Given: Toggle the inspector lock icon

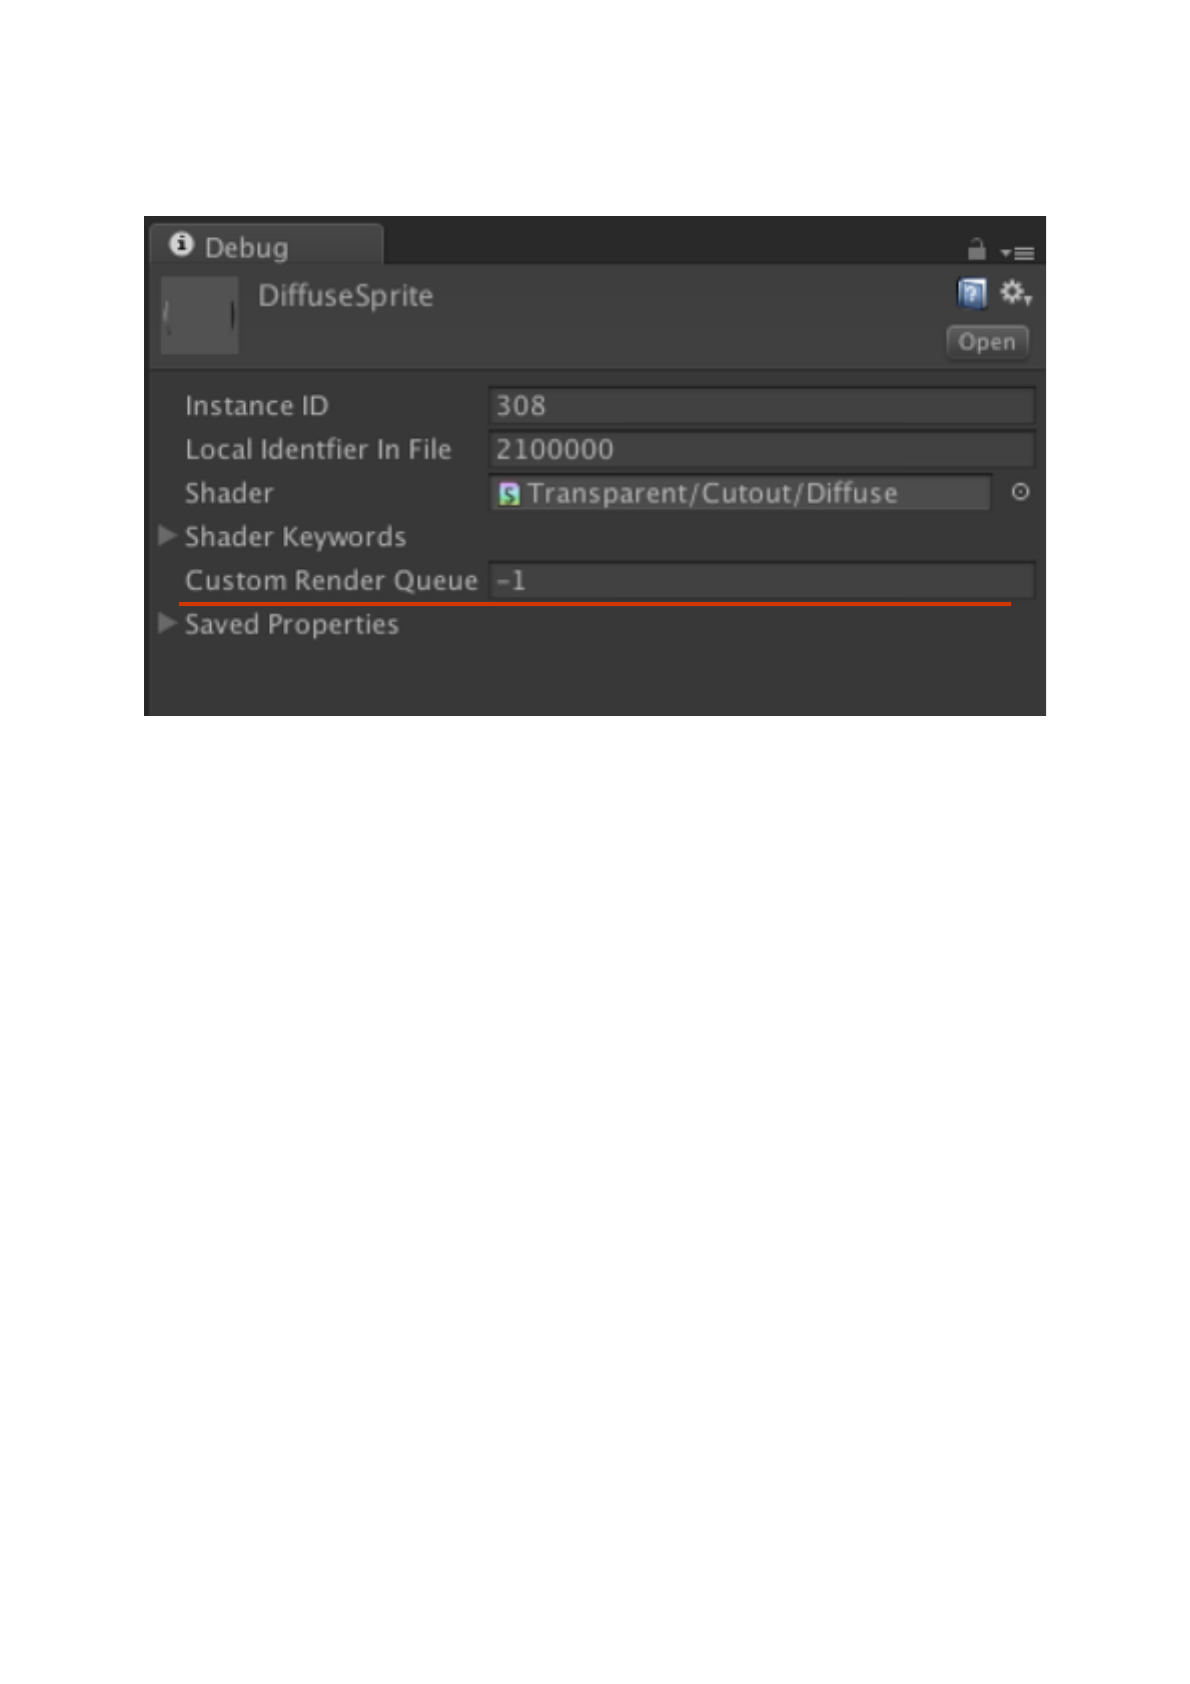Looking at the screenshot, I should (976, 250).
